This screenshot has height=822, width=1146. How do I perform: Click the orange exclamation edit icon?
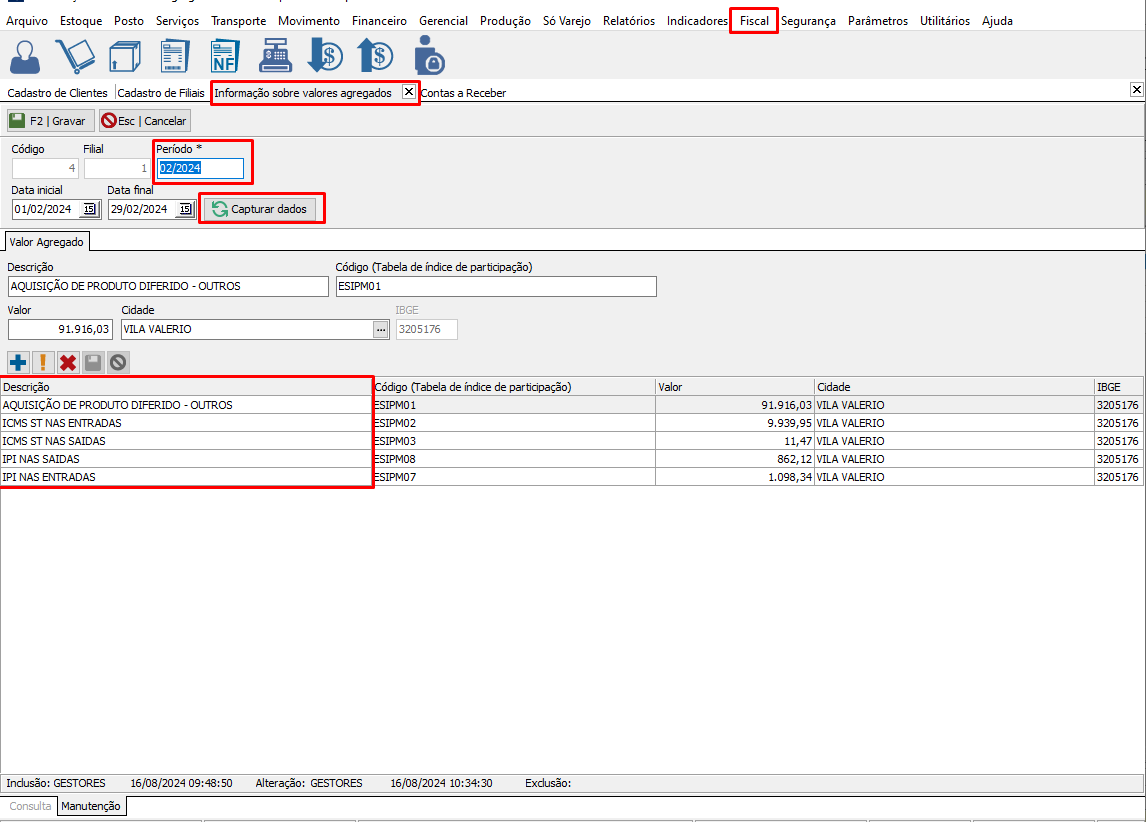point(43,362)
